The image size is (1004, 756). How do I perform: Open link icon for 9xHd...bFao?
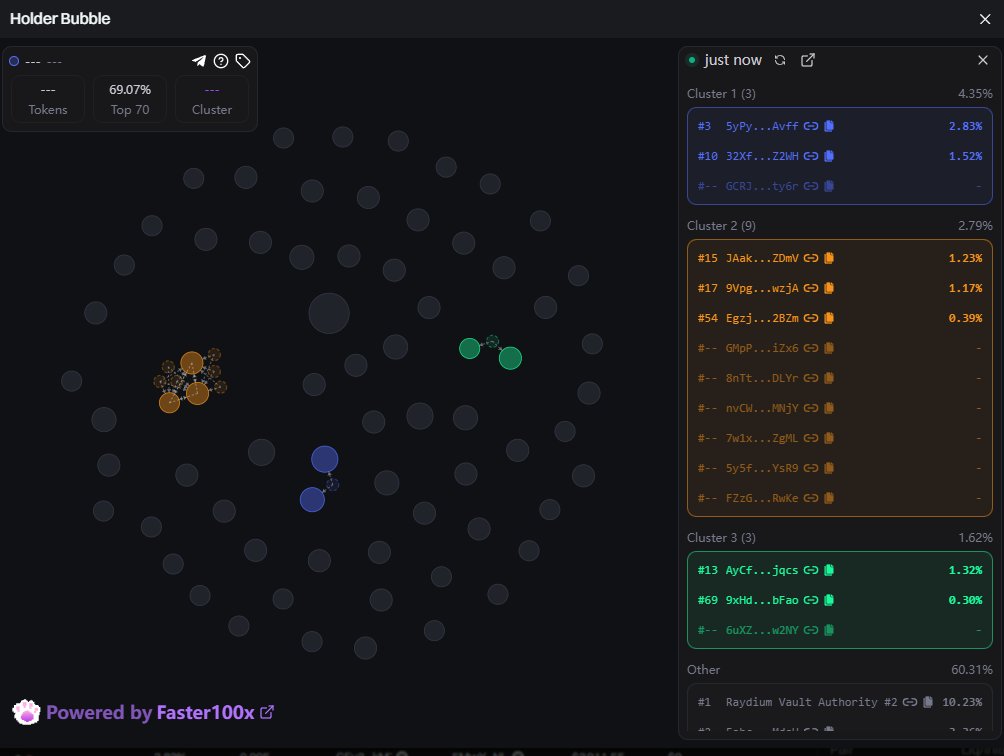(811, 600)
